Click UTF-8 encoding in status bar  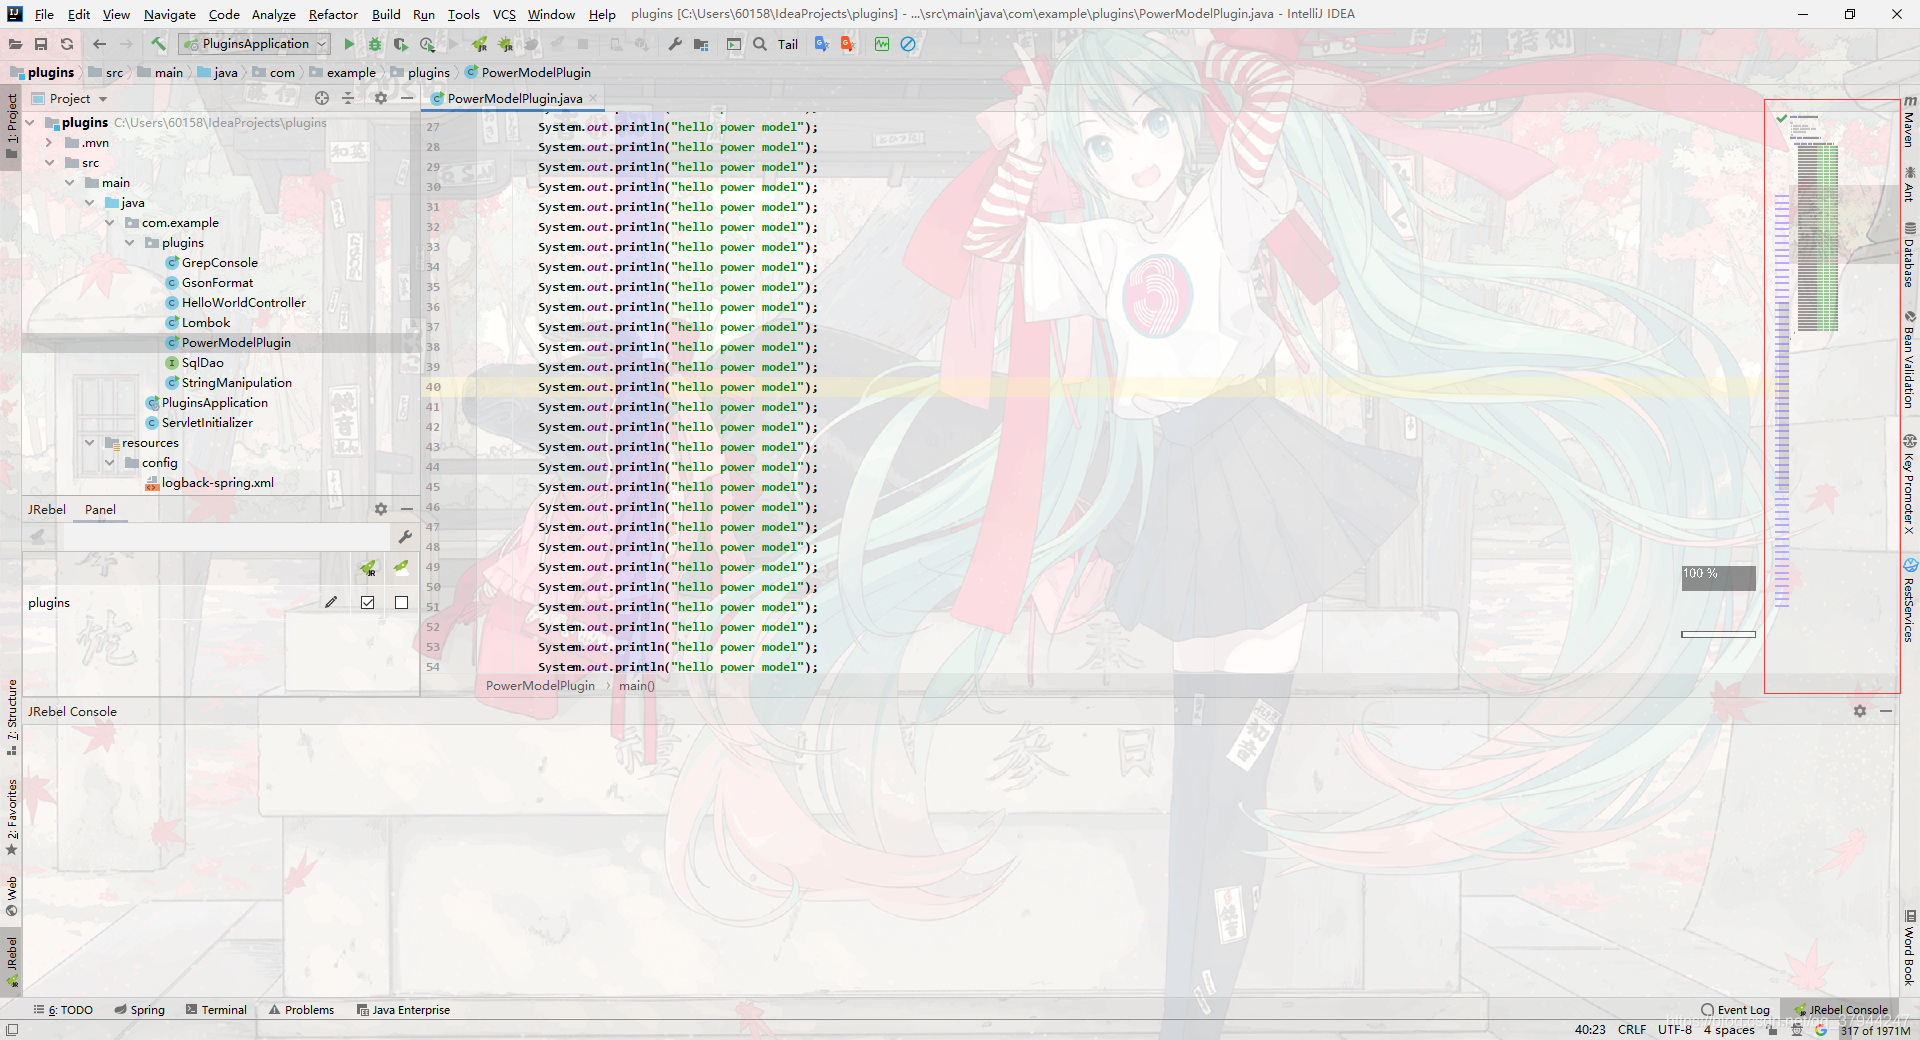pyautogui.click(x=1675, y=1030)
